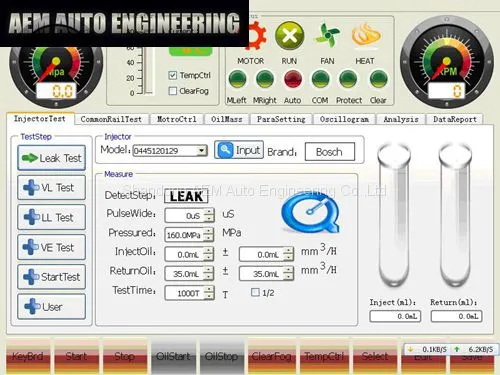
Task: Adjust the TestTime spinner arrows
Action: [209, 293]
